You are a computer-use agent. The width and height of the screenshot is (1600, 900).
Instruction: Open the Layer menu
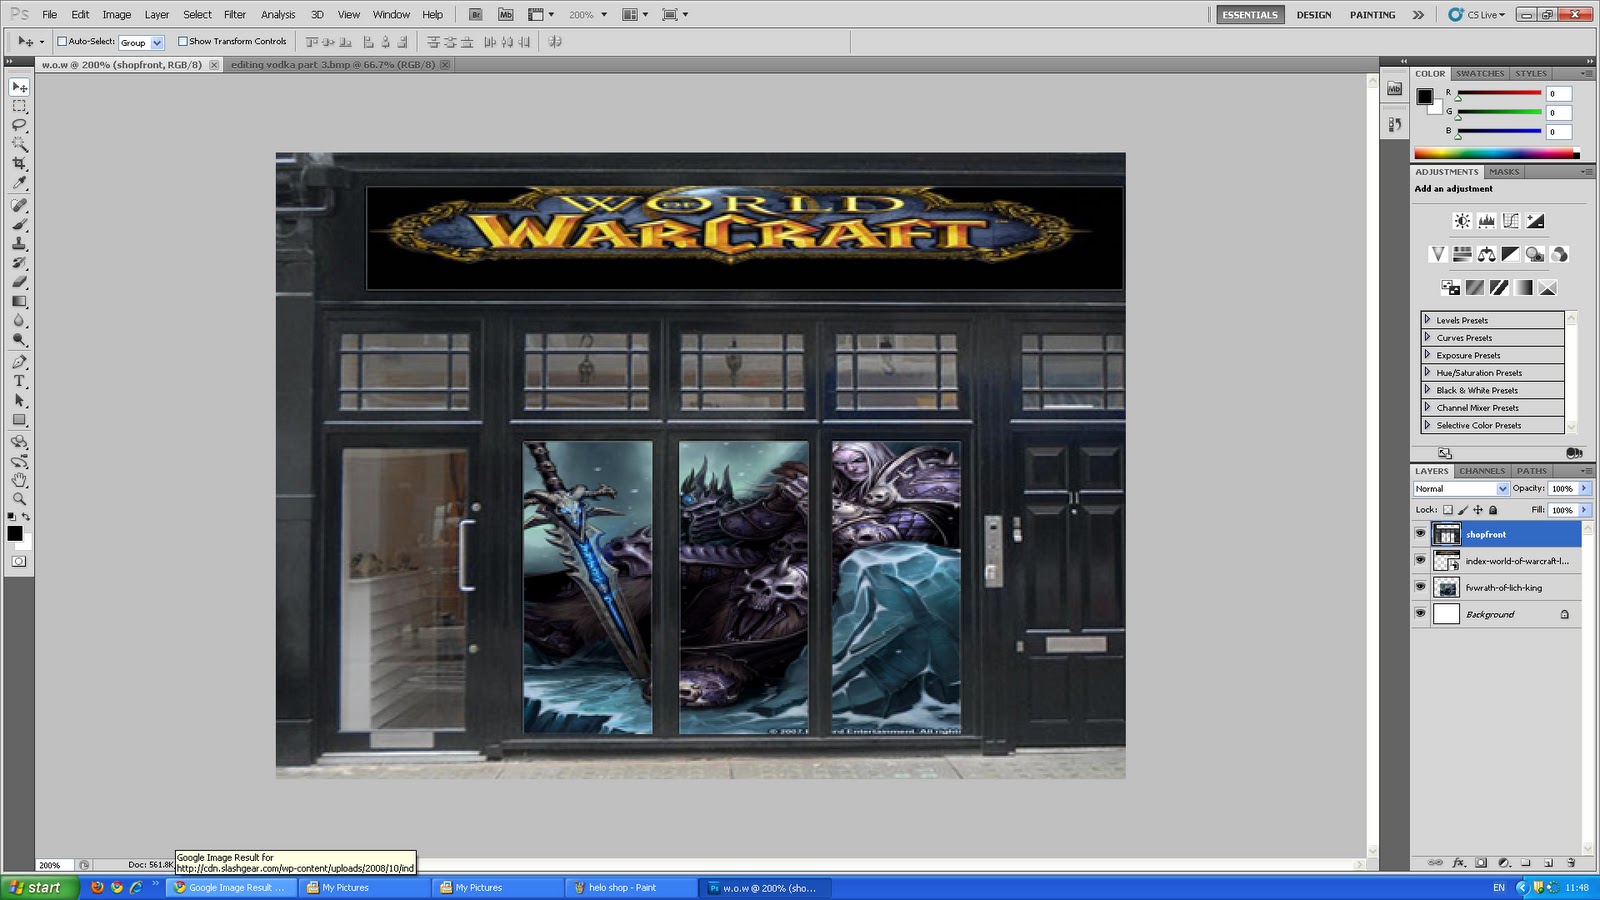[x=157, y=15]
